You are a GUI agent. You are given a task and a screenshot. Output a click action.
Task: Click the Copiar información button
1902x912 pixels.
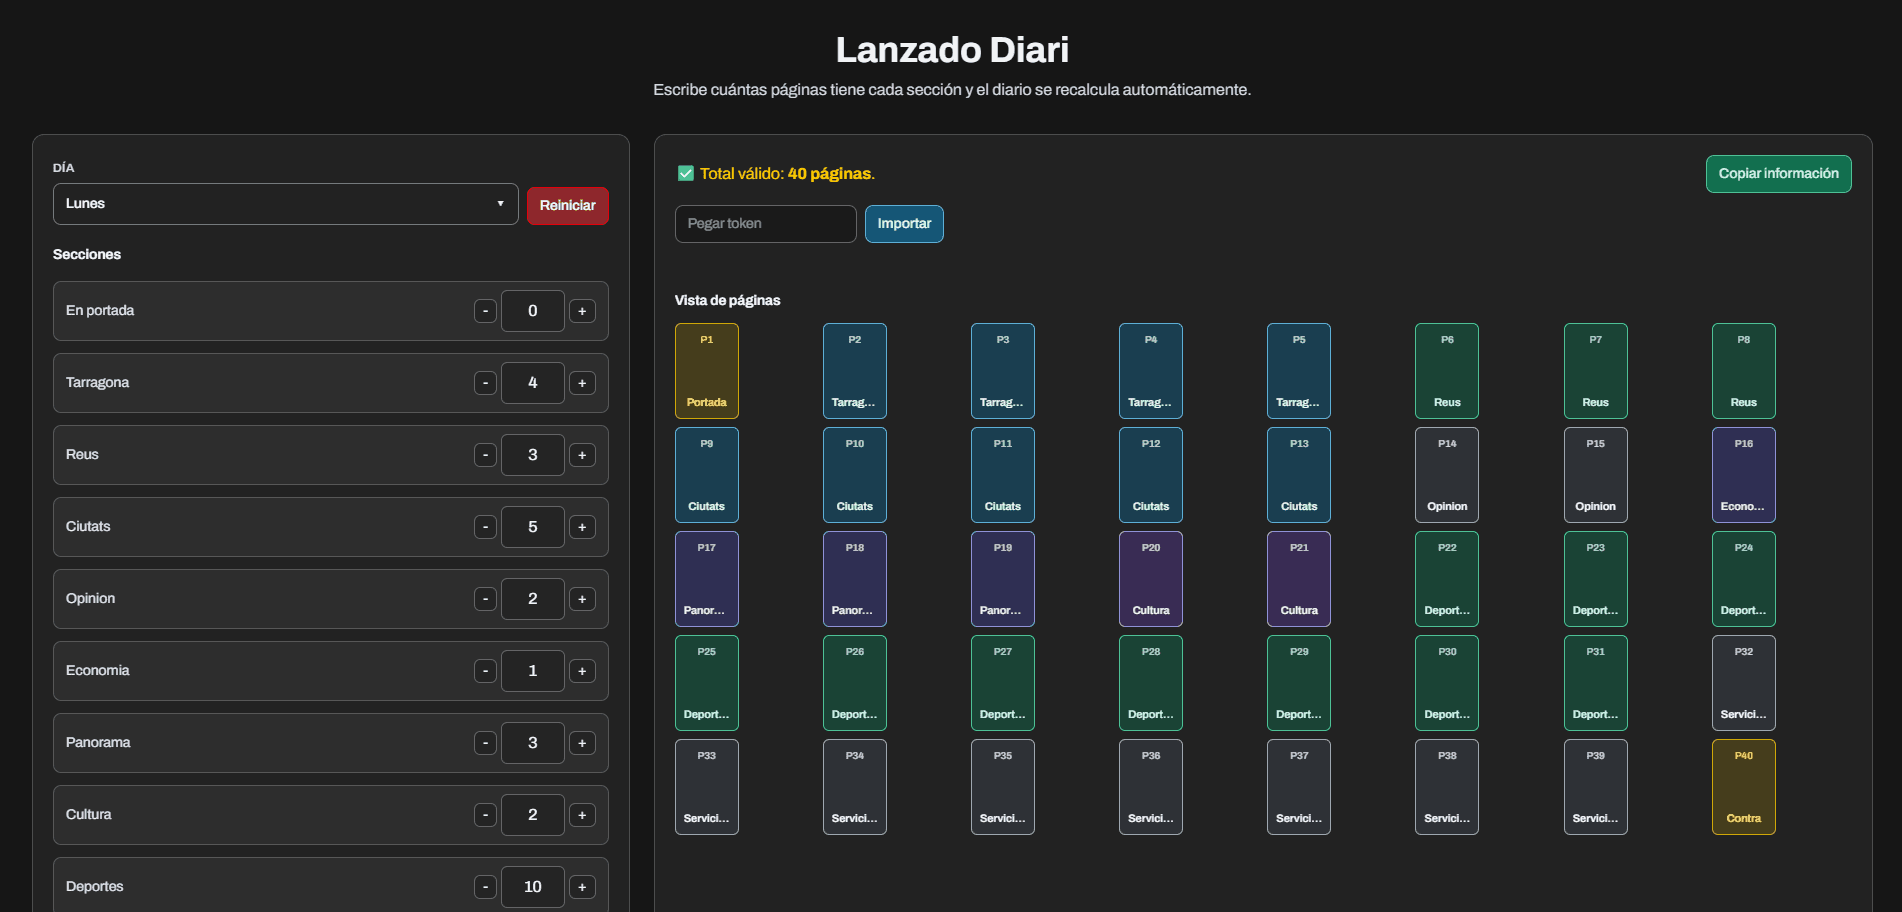[x=1778, y=174]
